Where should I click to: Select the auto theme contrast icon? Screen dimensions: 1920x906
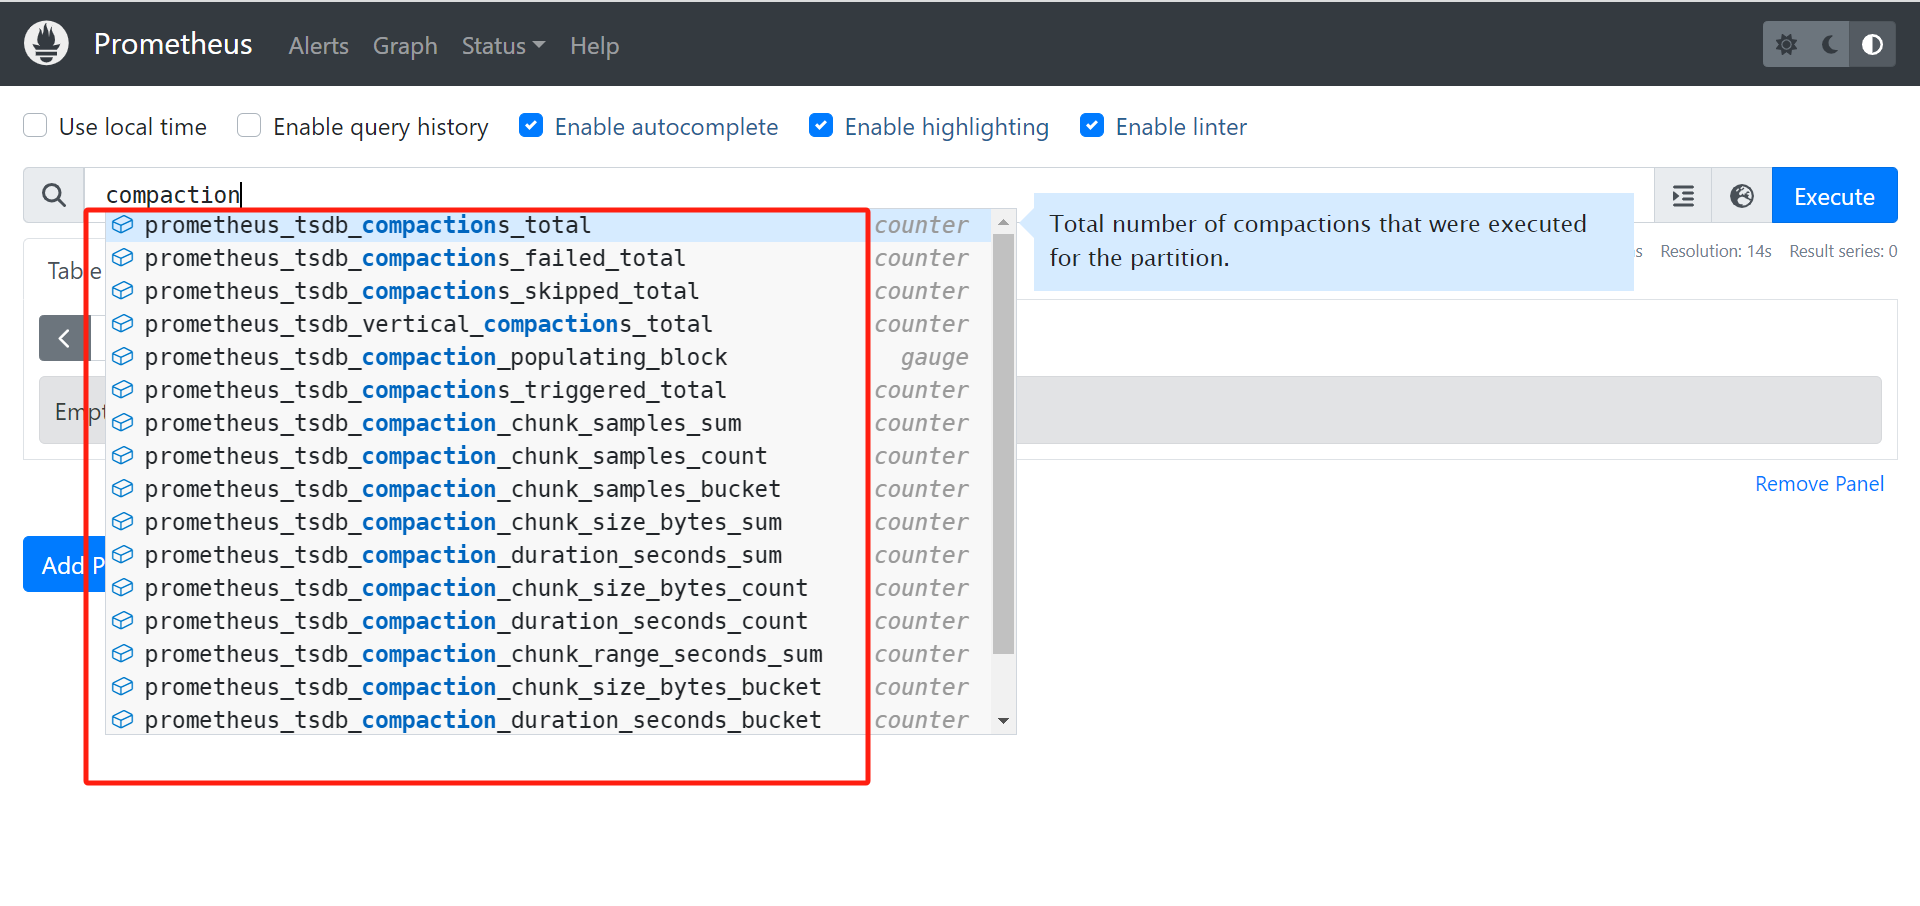1872,45
